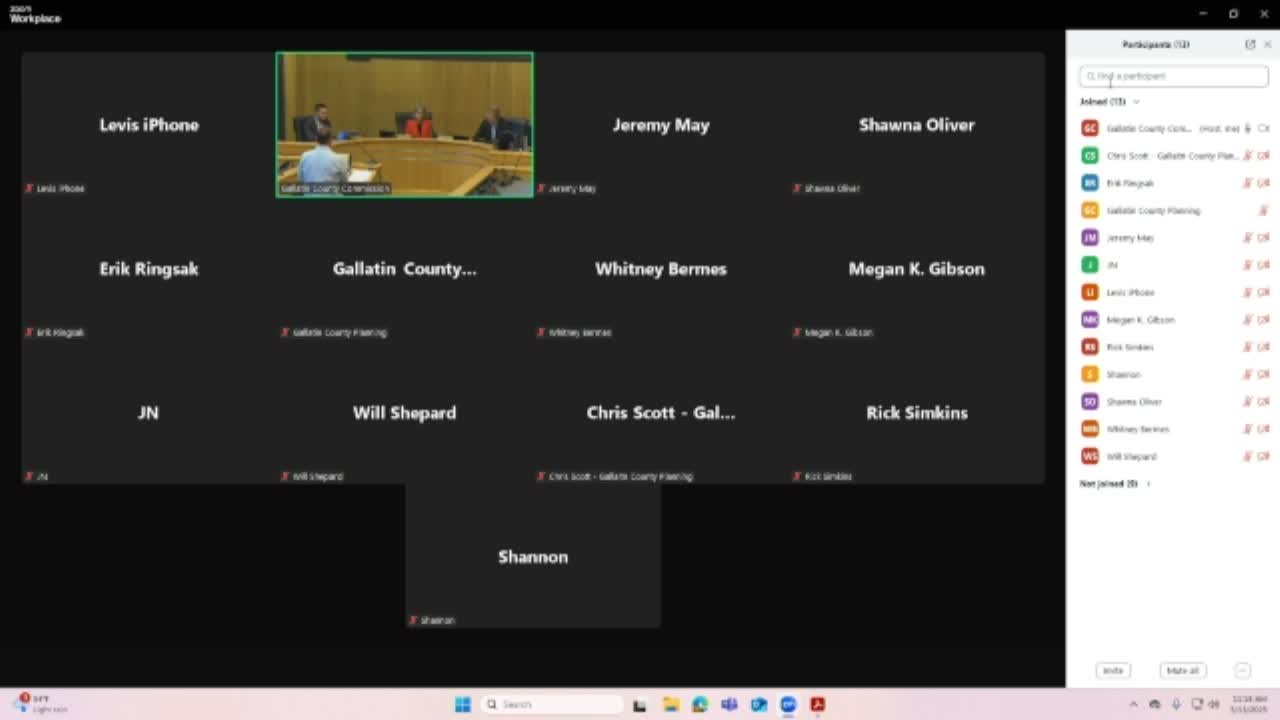
Task: Click the host microphone icon for Gallatin County Commission
Action: point(1248,129)
